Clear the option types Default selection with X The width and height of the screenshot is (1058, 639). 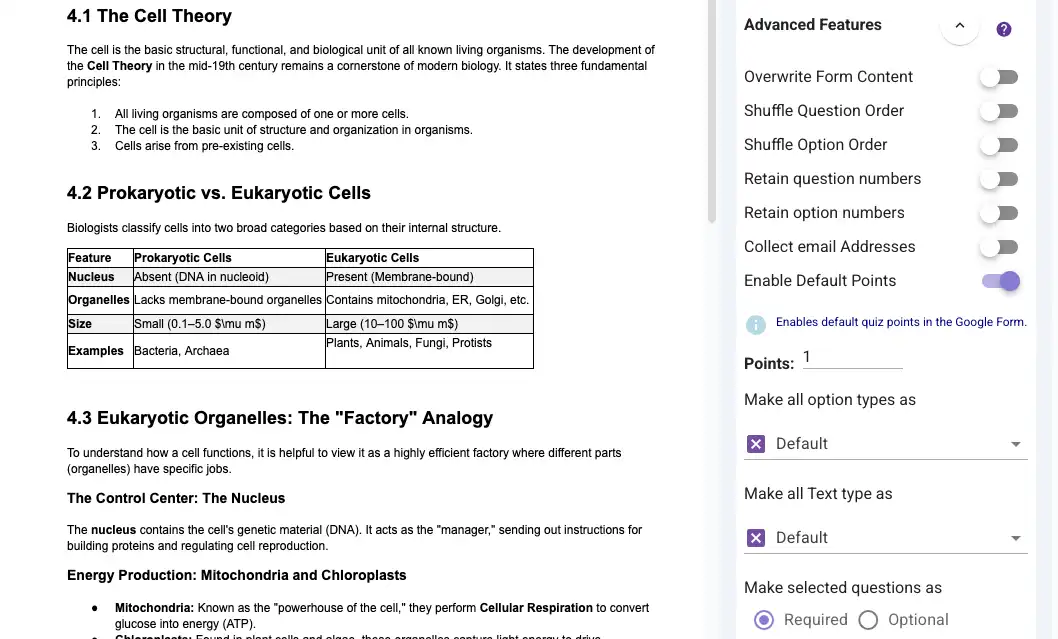tap(755, 443)
